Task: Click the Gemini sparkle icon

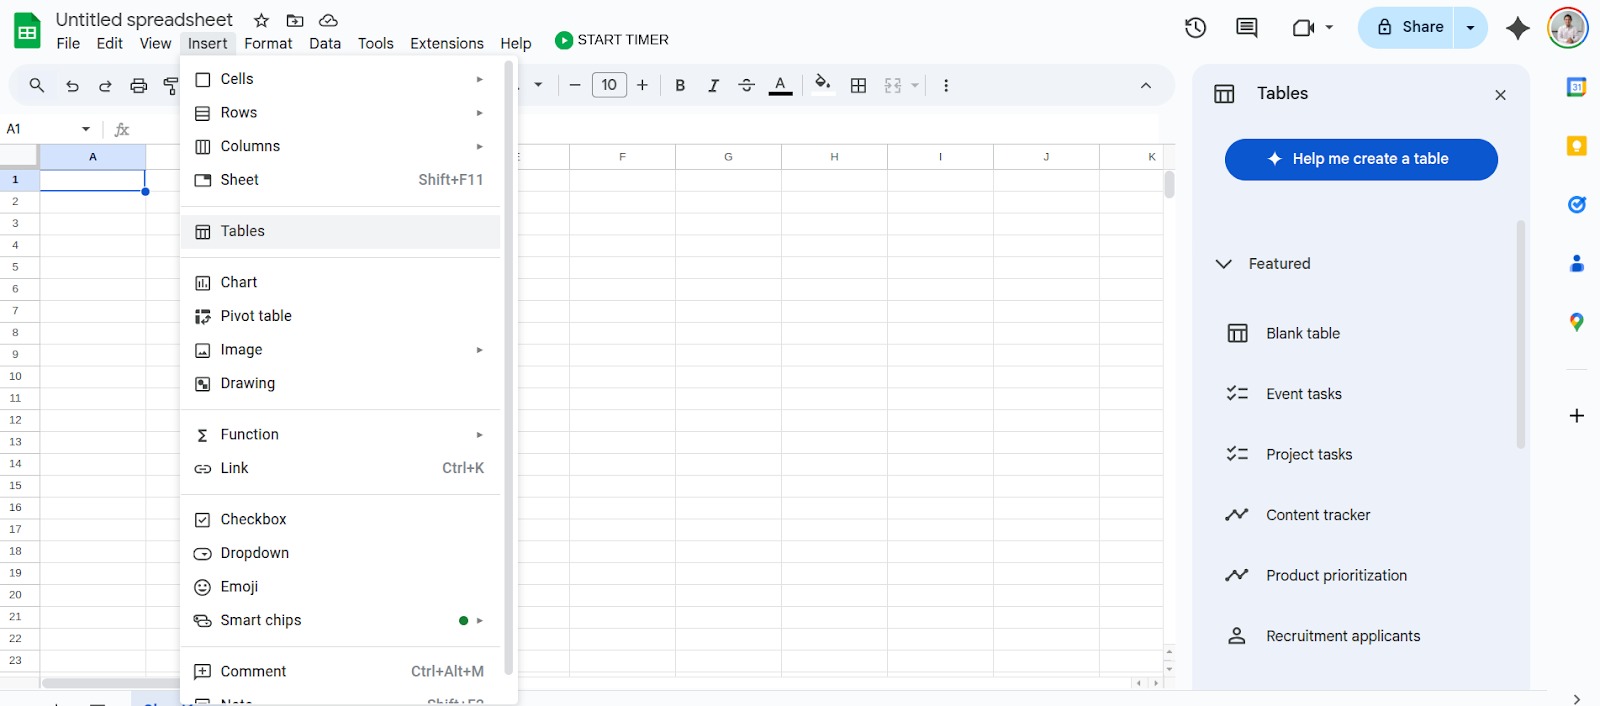Action: tap(1517, 28)
